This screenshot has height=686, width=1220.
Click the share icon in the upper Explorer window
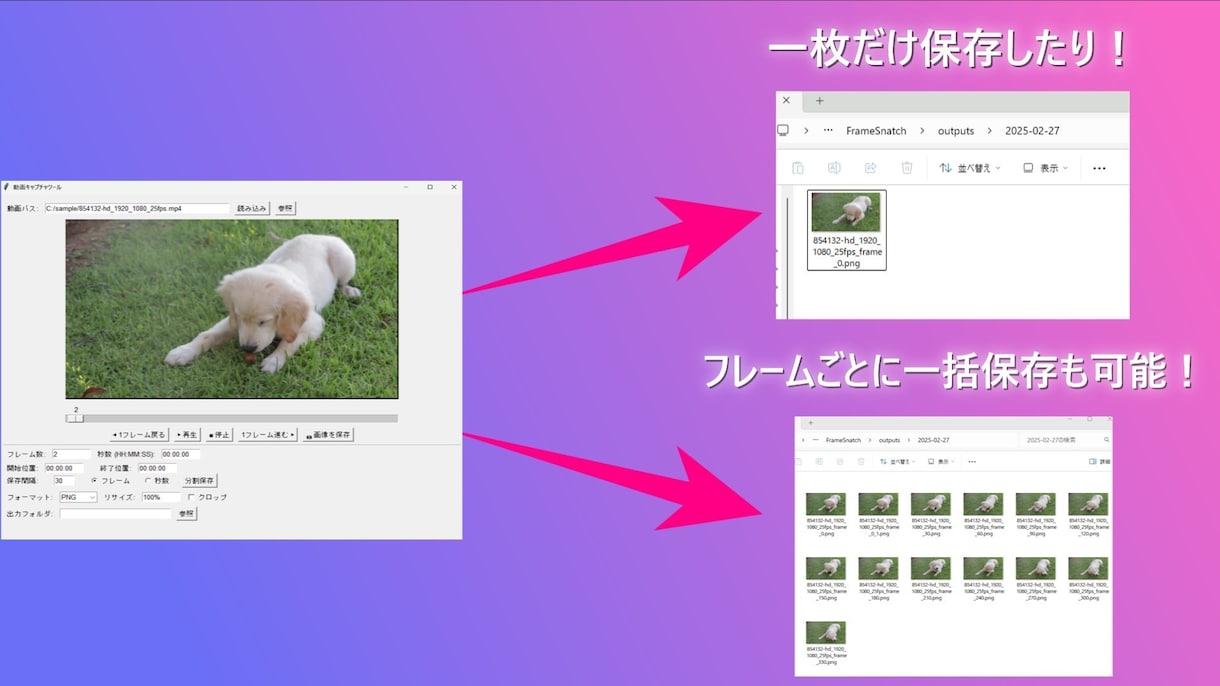[870, 168]
